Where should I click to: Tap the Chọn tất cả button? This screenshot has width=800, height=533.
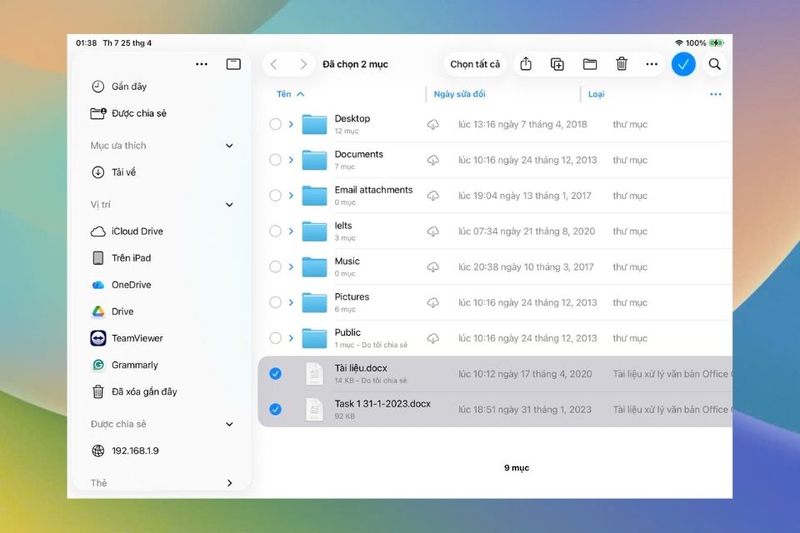(x=475, y=64)
